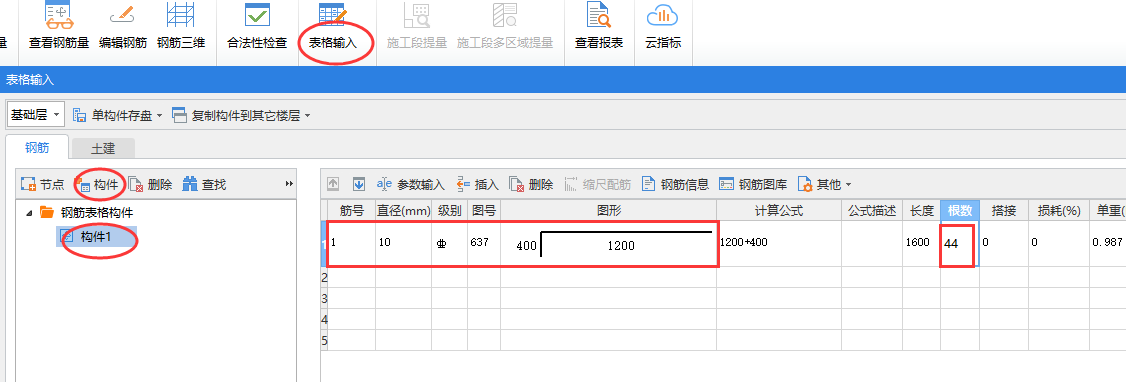Open 复制构件到其它楼层 dropdown
The image size is (1126, 382).
241,115
